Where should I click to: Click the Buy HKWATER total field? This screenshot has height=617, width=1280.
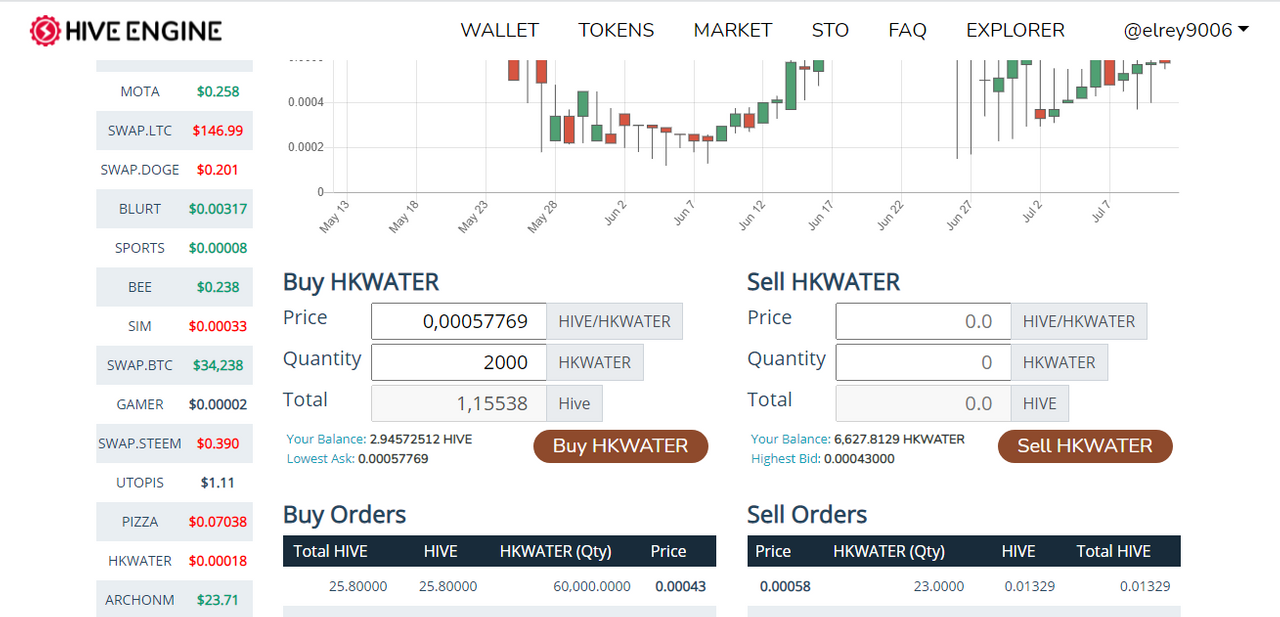(x=459, y=404)
